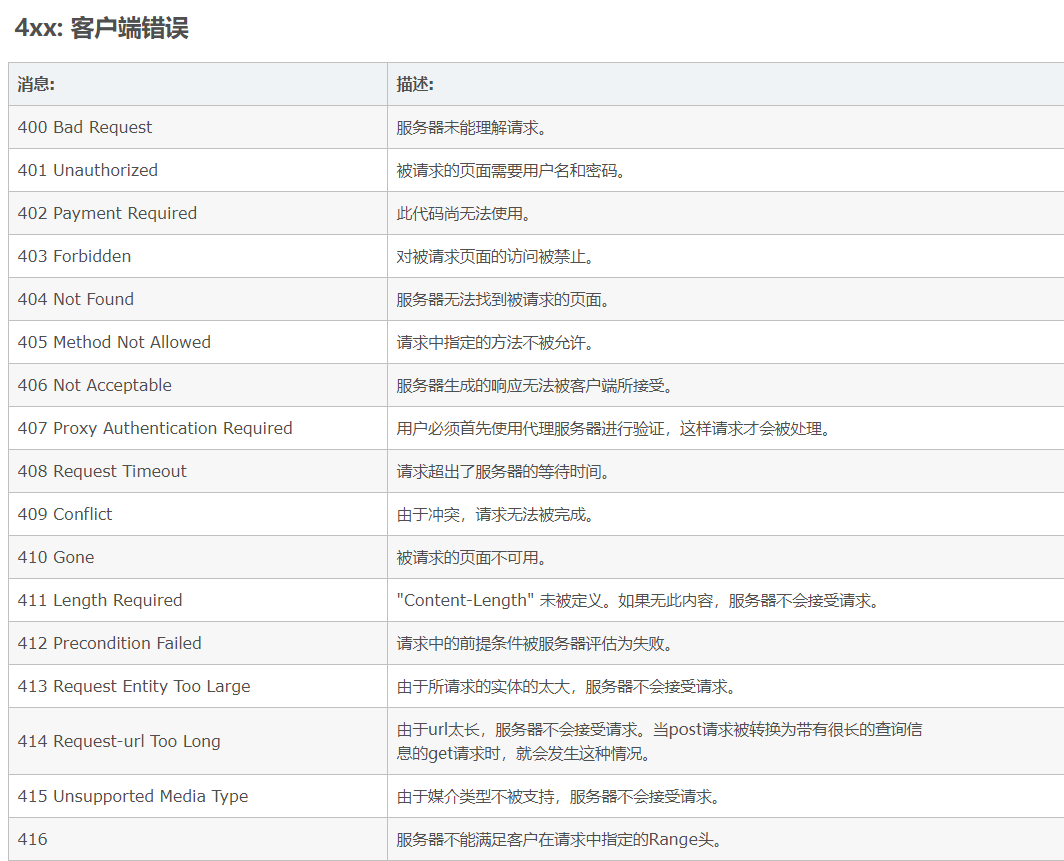Click the "406 Not Acceptable" cell
This screenshot has width=1064, height=861.
(x=197, y=385)
